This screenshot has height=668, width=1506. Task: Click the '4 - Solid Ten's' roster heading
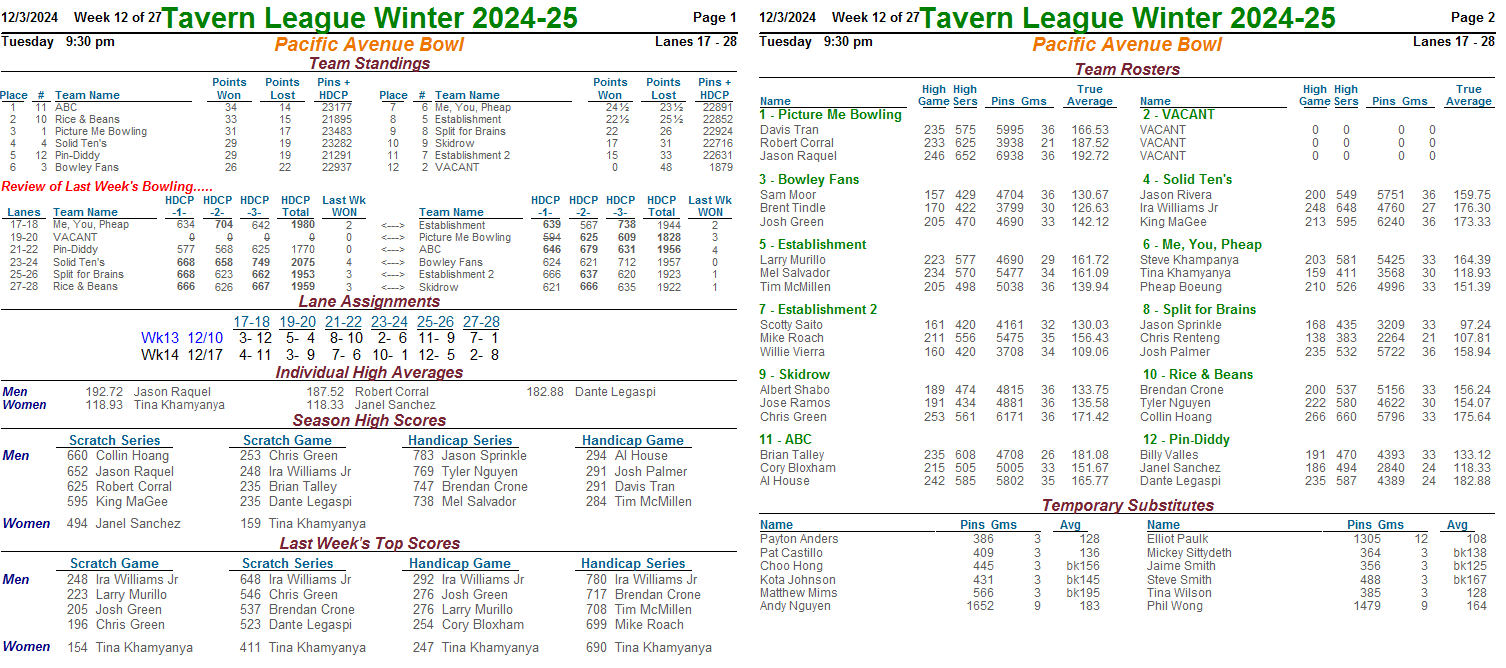(x=1187, y=179)
